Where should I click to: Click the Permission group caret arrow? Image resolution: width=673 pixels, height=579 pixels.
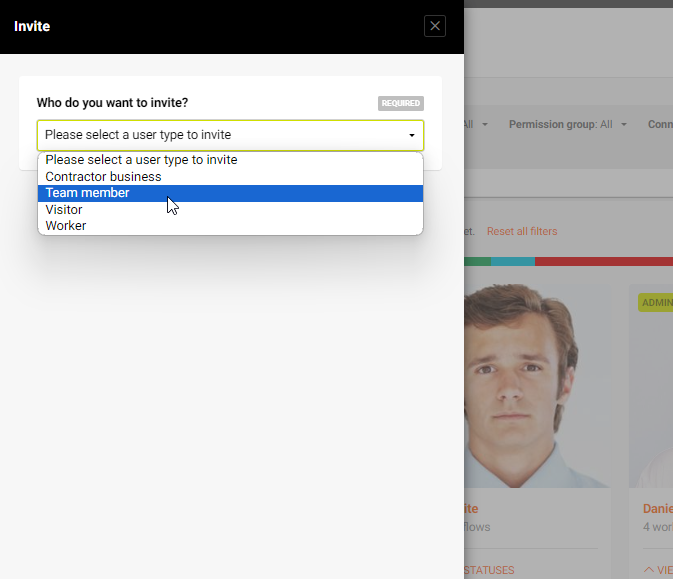pyautogui.click(x=624, y=125)
